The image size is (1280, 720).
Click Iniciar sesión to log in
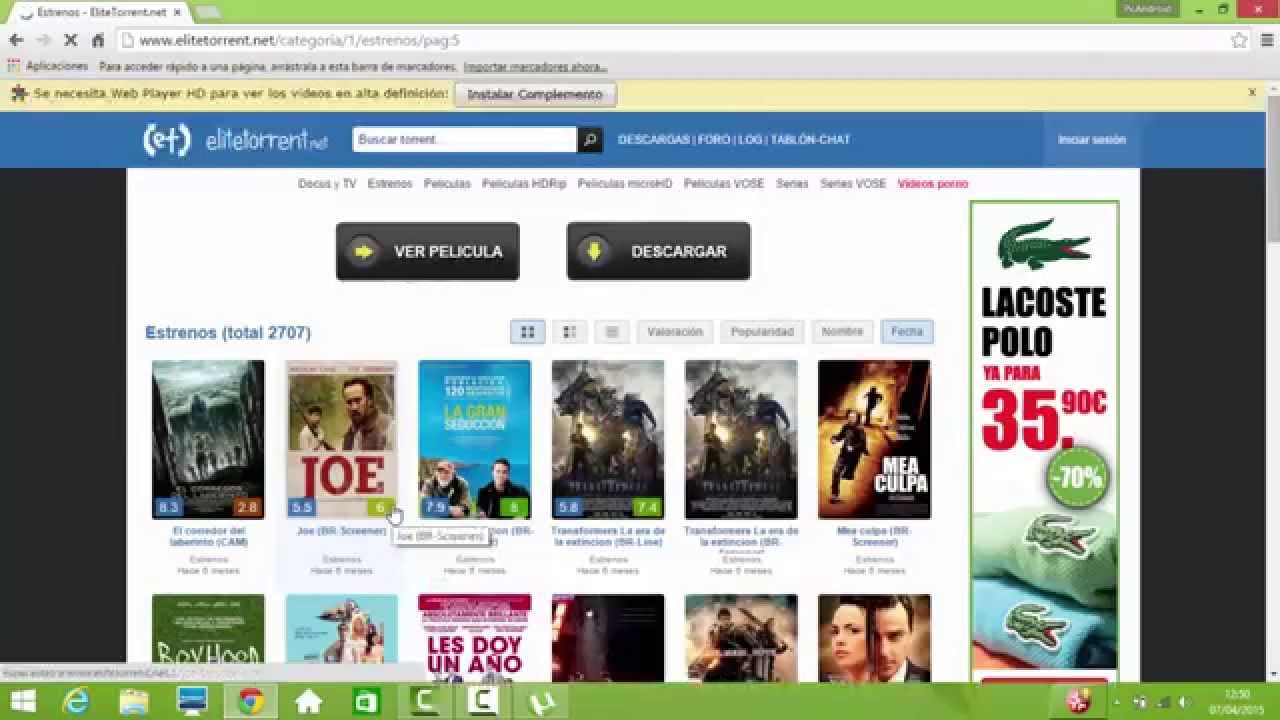coord(1092,140)
